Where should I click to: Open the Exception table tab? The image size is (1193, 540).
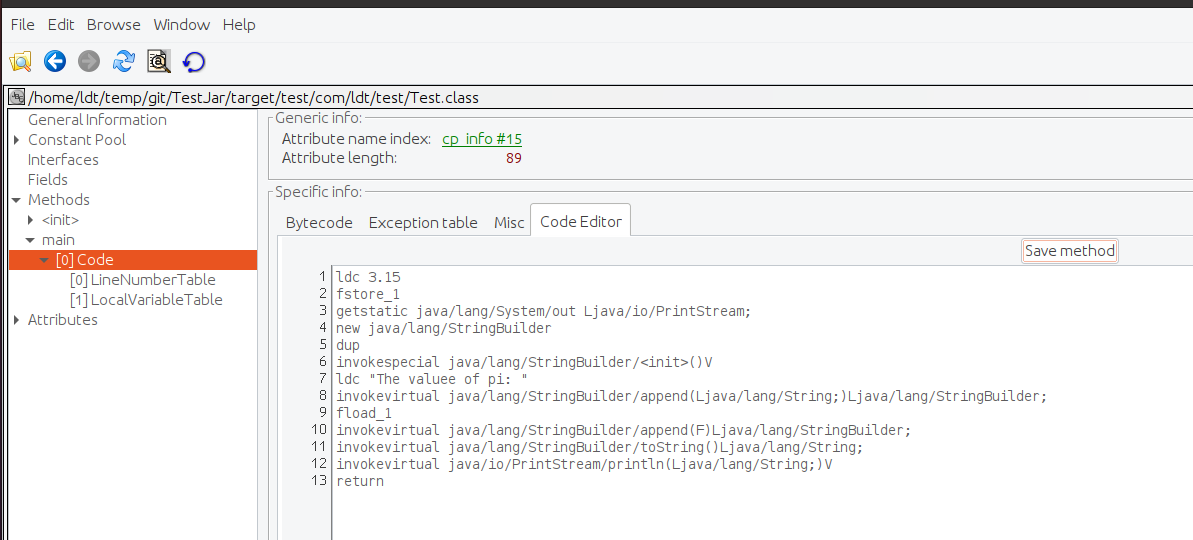423,223
